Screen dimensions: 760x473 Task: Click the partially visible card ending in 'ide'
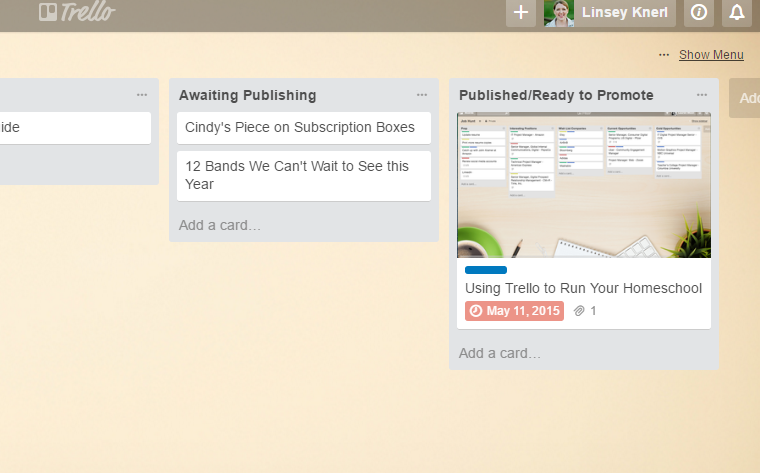pos(75,128)
